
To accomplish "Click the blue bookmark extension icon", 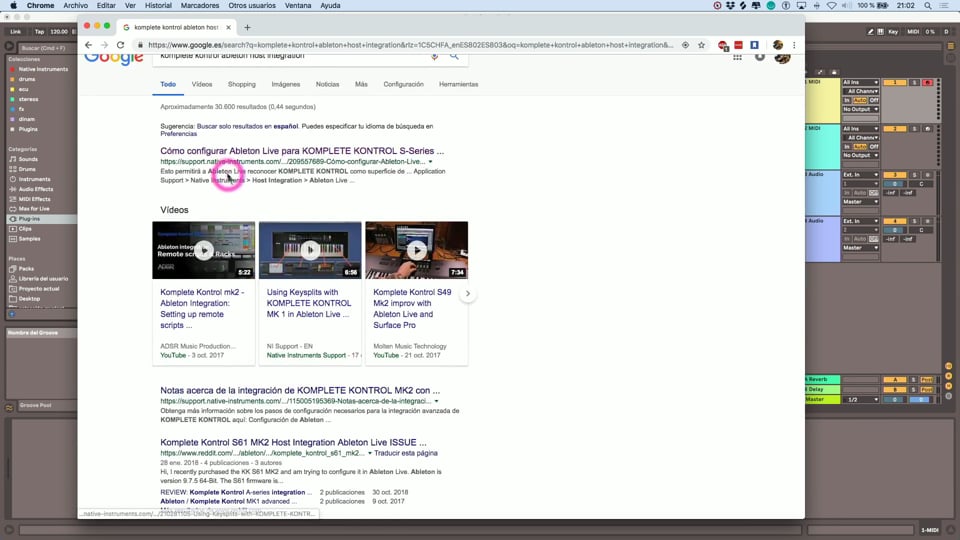I will pos(754,45).
